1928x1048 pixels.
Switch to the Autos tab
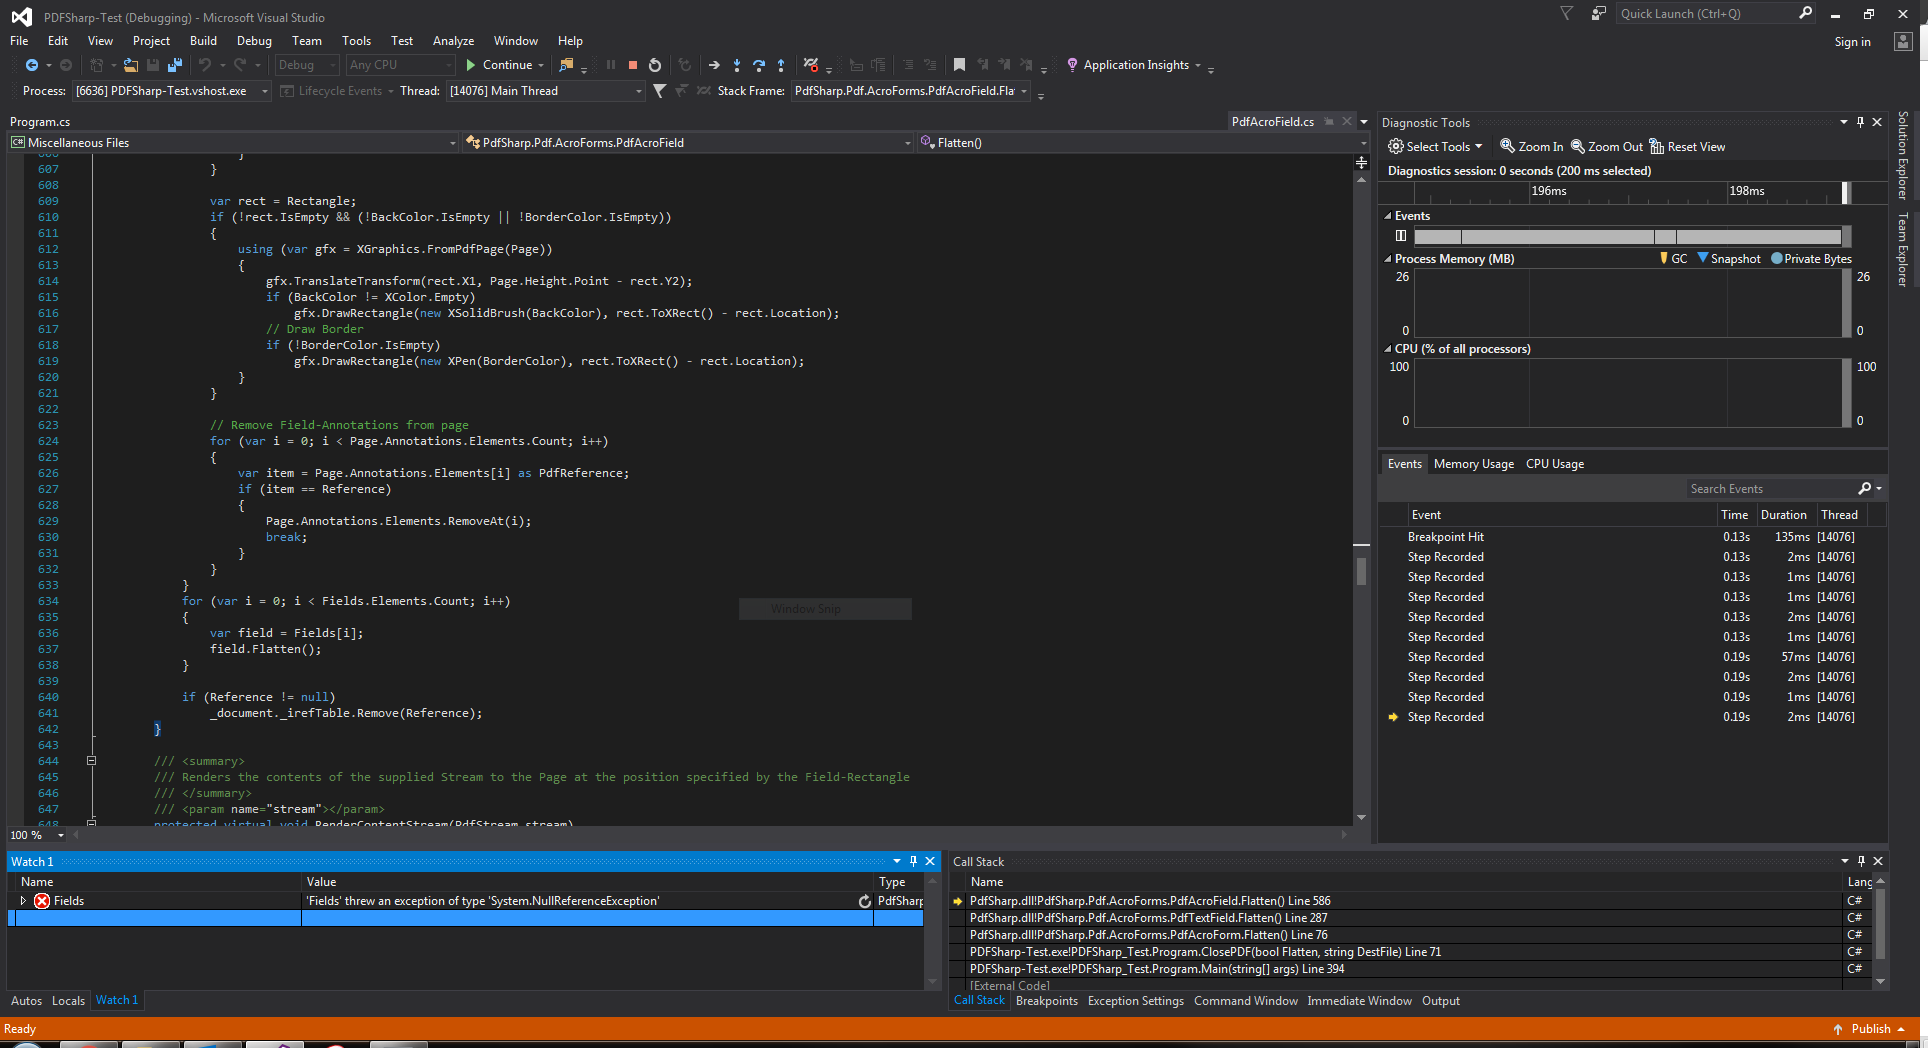(x=26, y=1001)
